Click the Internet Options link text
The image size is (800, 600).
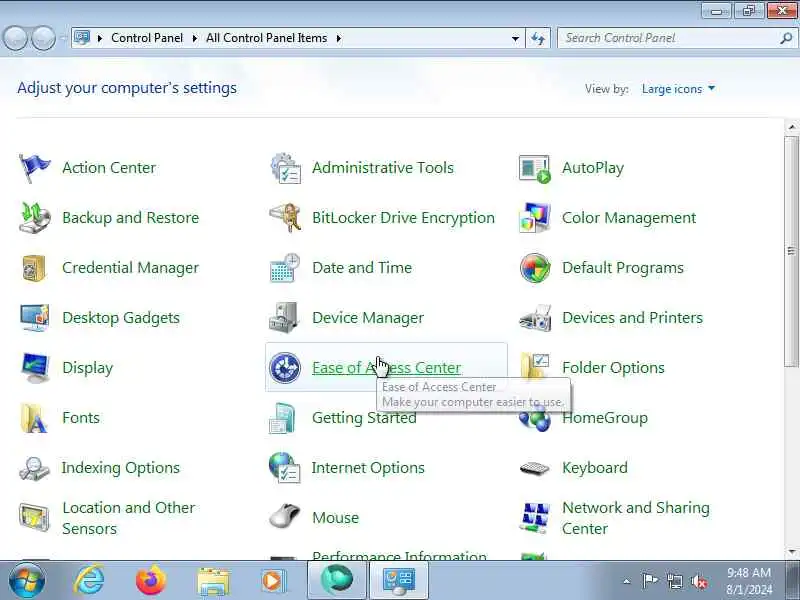click(368, 468)
